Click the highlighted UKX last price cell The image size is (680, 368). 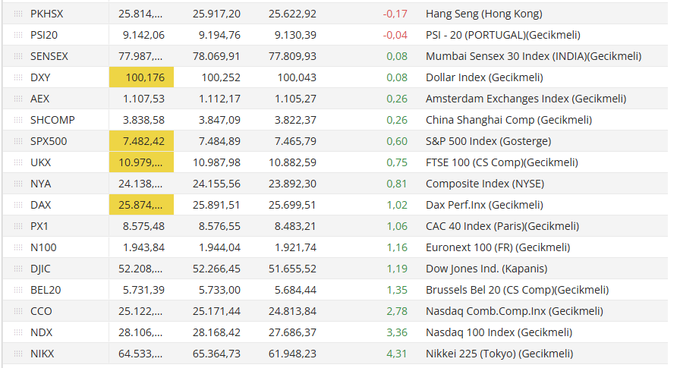pos(141,162)
